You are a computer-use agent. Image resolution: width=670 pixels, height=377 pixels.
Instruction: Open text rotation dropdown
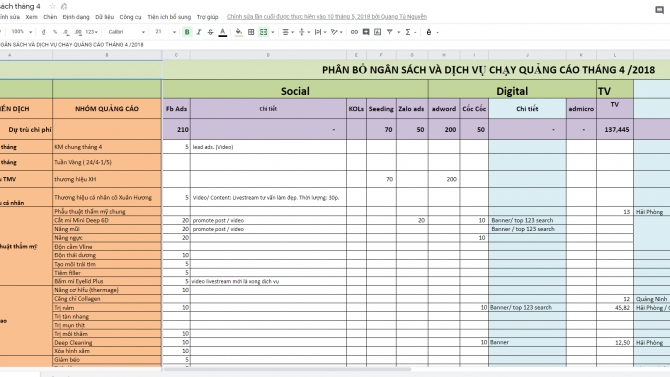pyautogui.click(x=337, y=32)
